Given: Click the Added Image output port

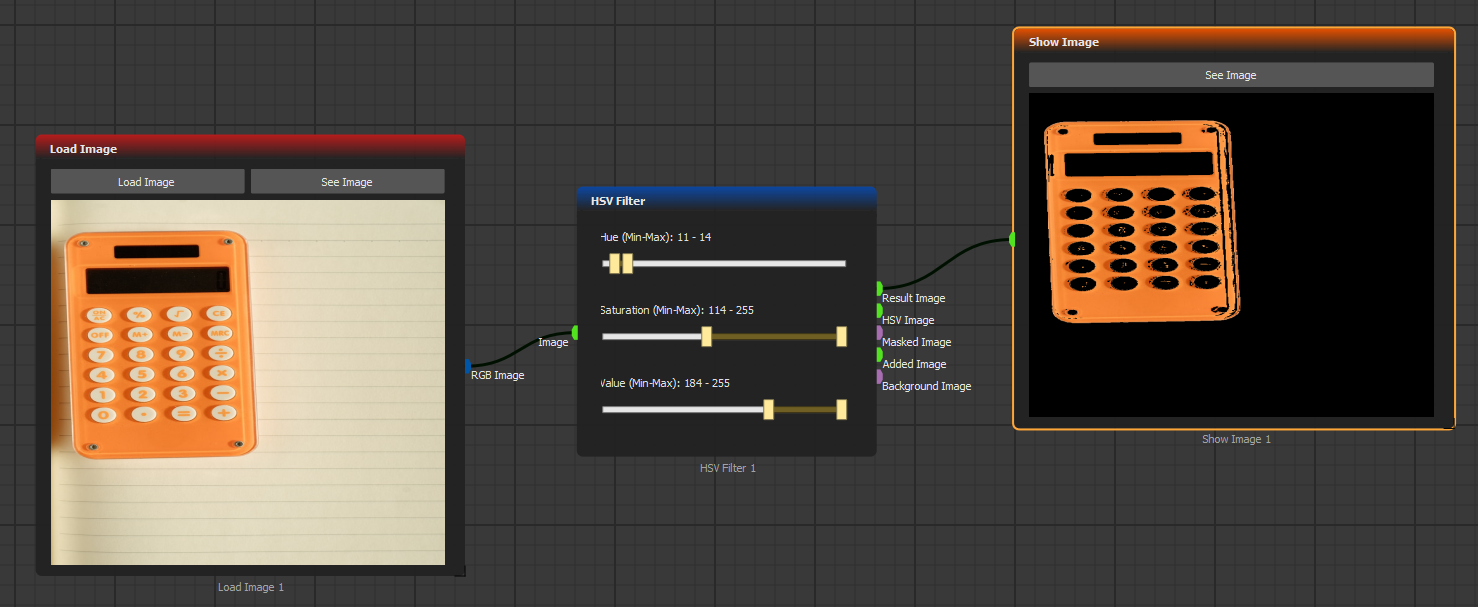Looking at the screenshot, I should (879, 355).
